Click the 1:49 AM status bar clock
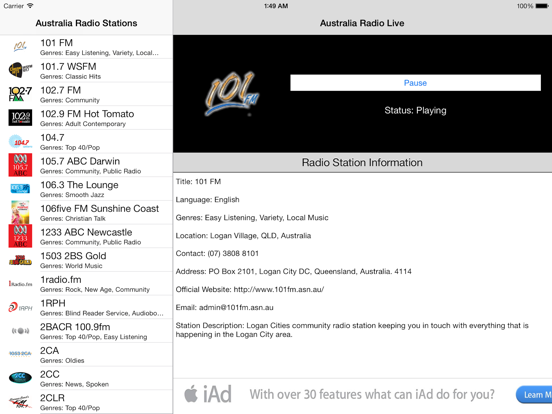 coord(276,6)
